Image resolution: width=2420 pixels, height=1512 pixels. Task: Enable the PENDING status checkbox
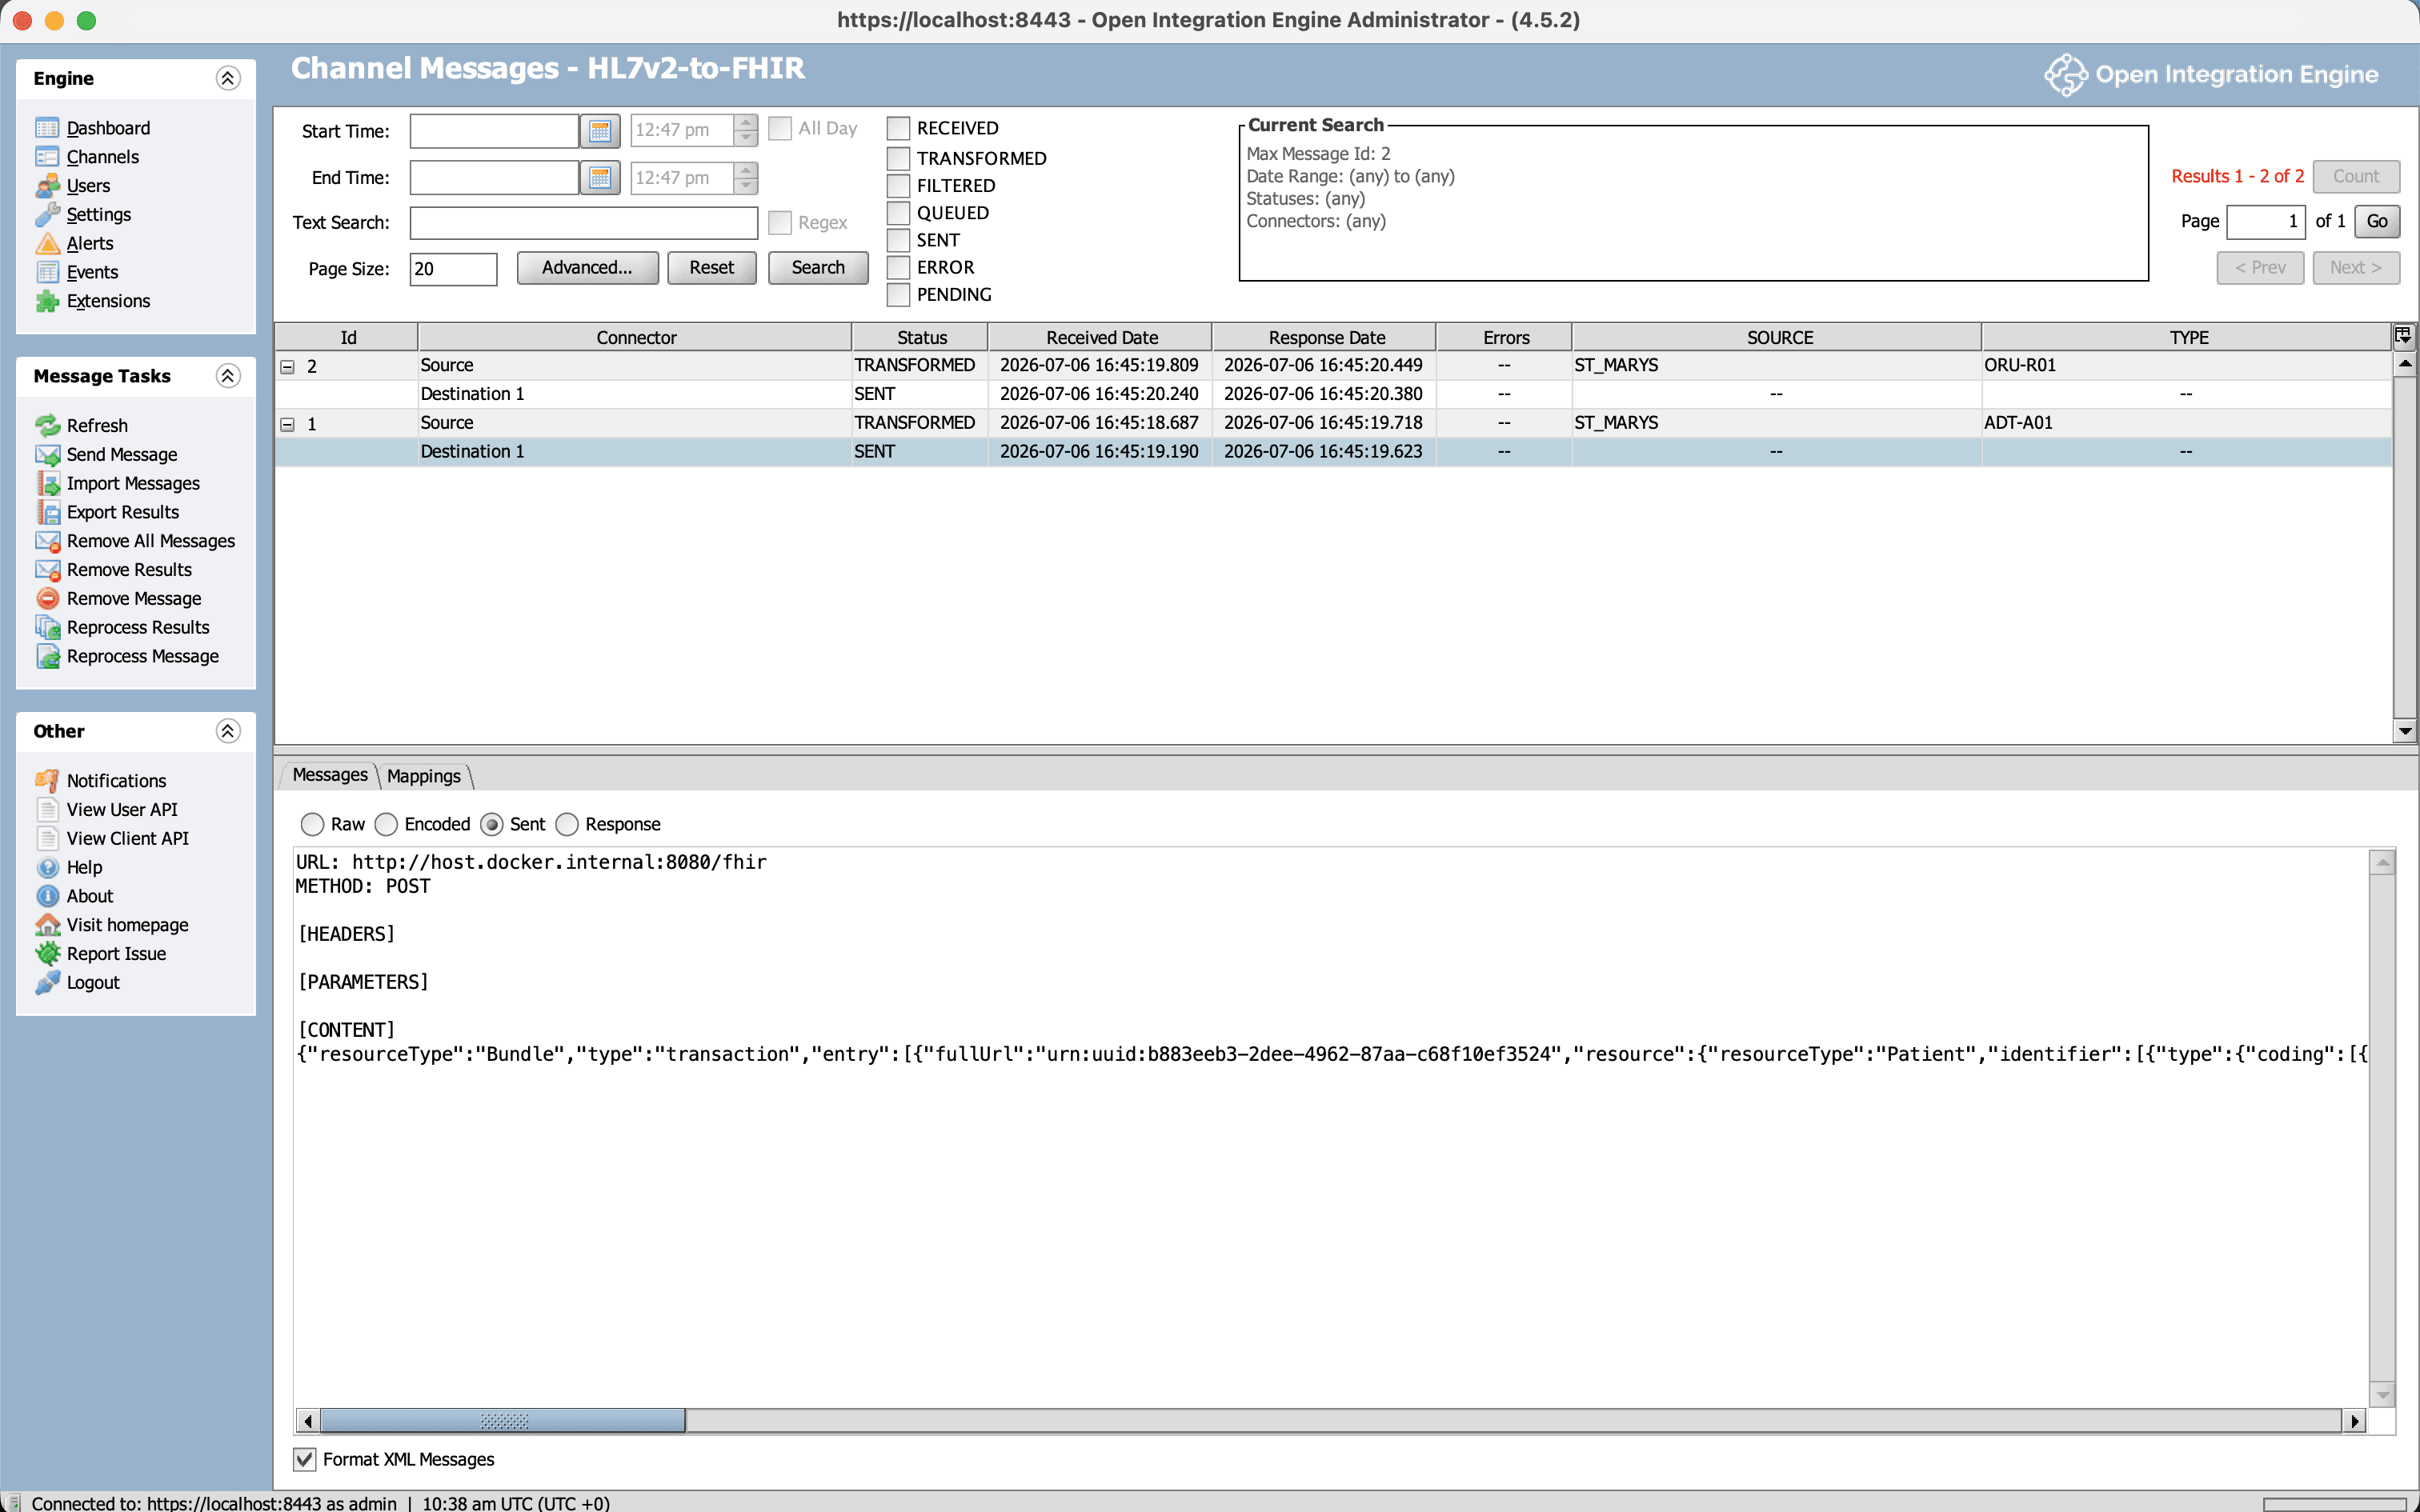(x=898, y=295)
